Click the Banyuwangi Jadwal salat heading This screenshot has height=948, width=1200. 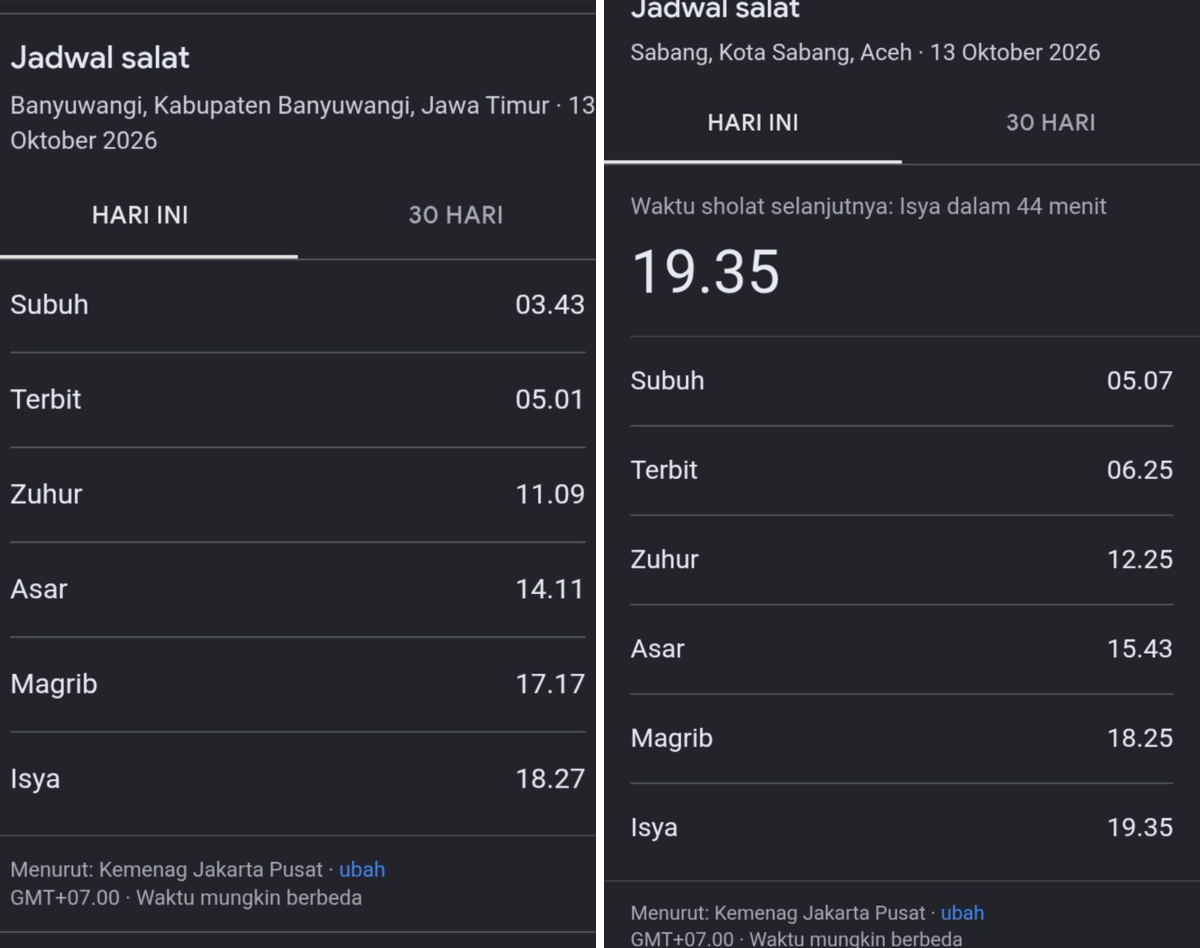pyautogui.click(x=100, y=58)
